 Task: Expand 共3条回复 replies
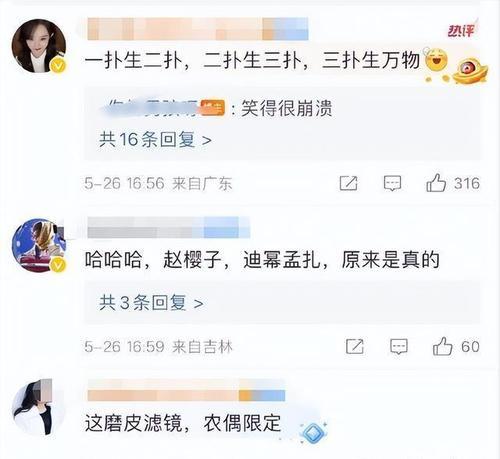click(151, 303)
